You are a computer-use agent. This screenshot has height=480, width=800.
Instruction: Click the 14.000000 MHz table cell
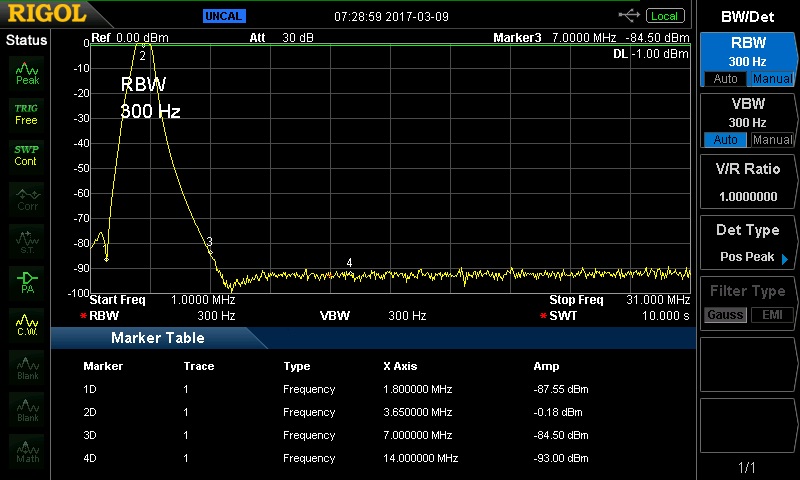(420, 458)
